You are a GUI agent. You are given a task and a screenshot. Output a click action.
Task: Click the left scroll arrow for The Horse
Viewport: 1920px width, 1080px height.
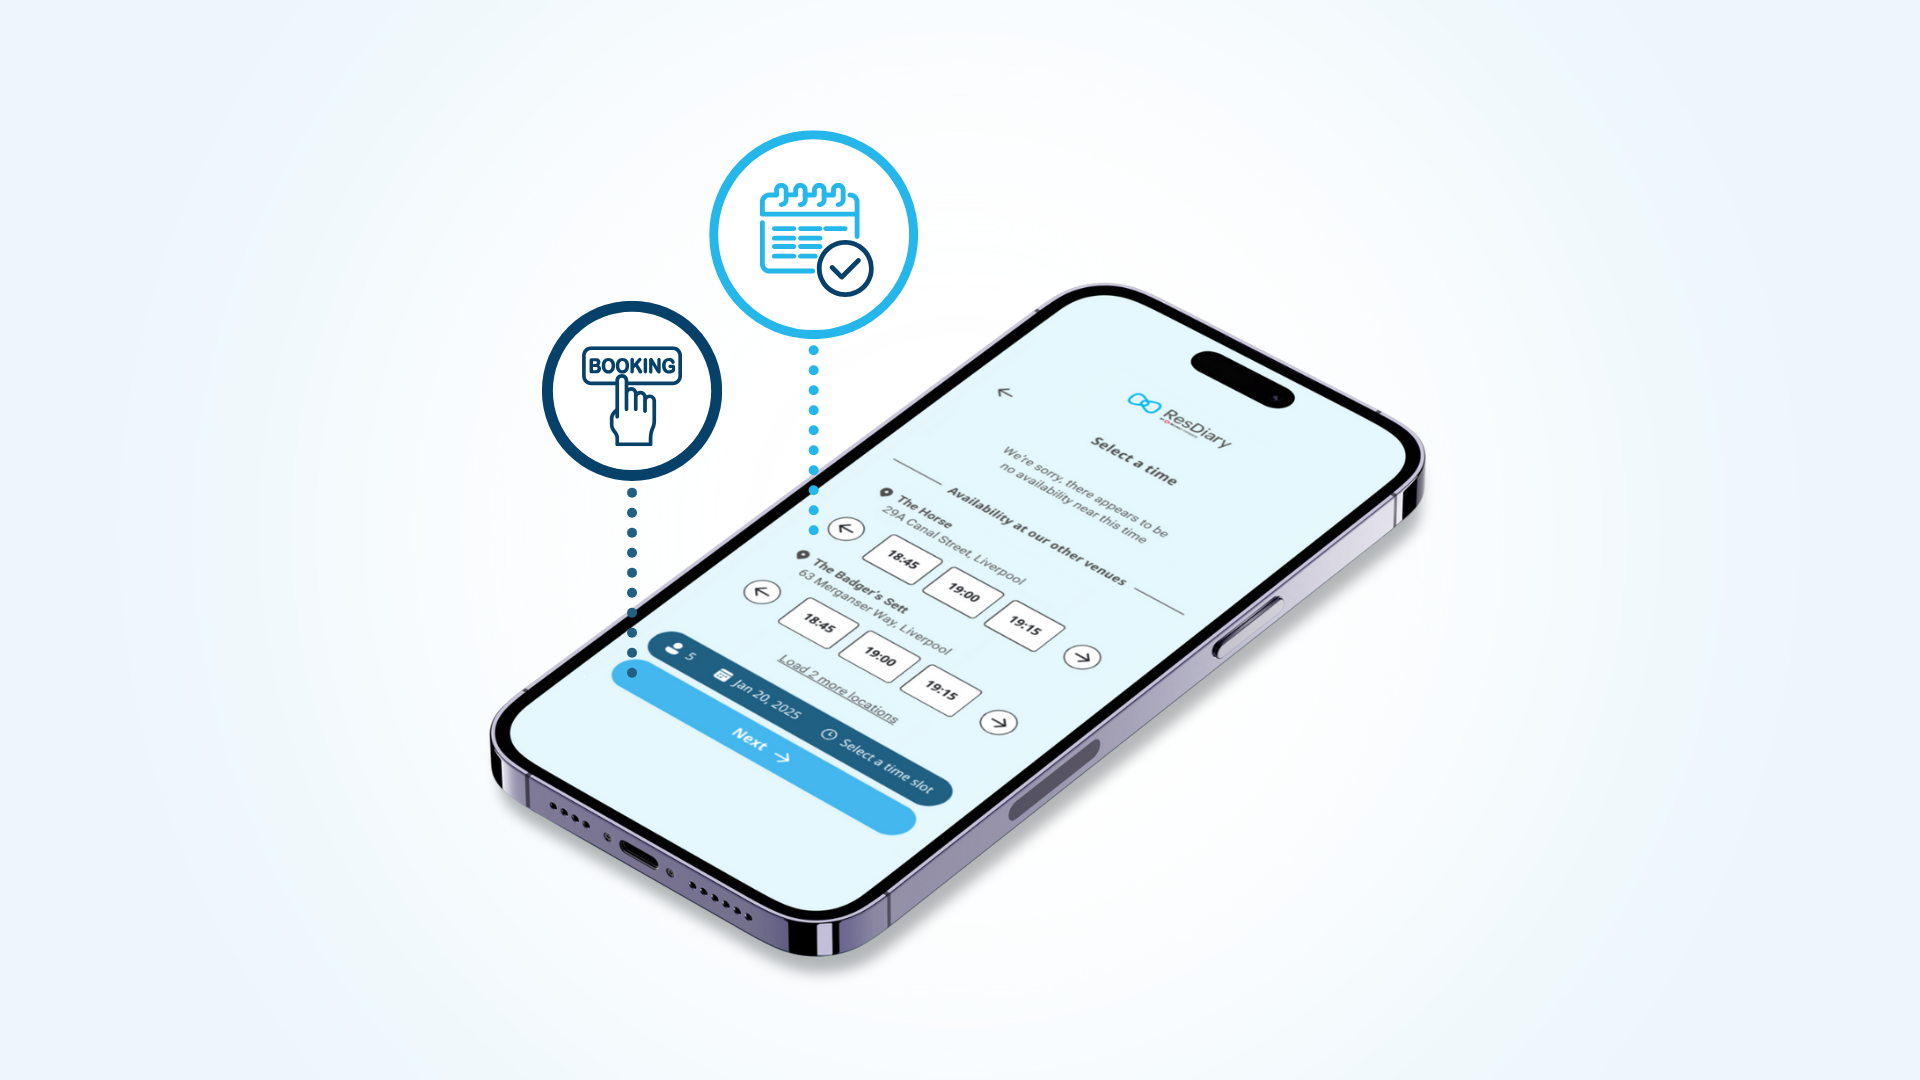click(x=845, y=527)
